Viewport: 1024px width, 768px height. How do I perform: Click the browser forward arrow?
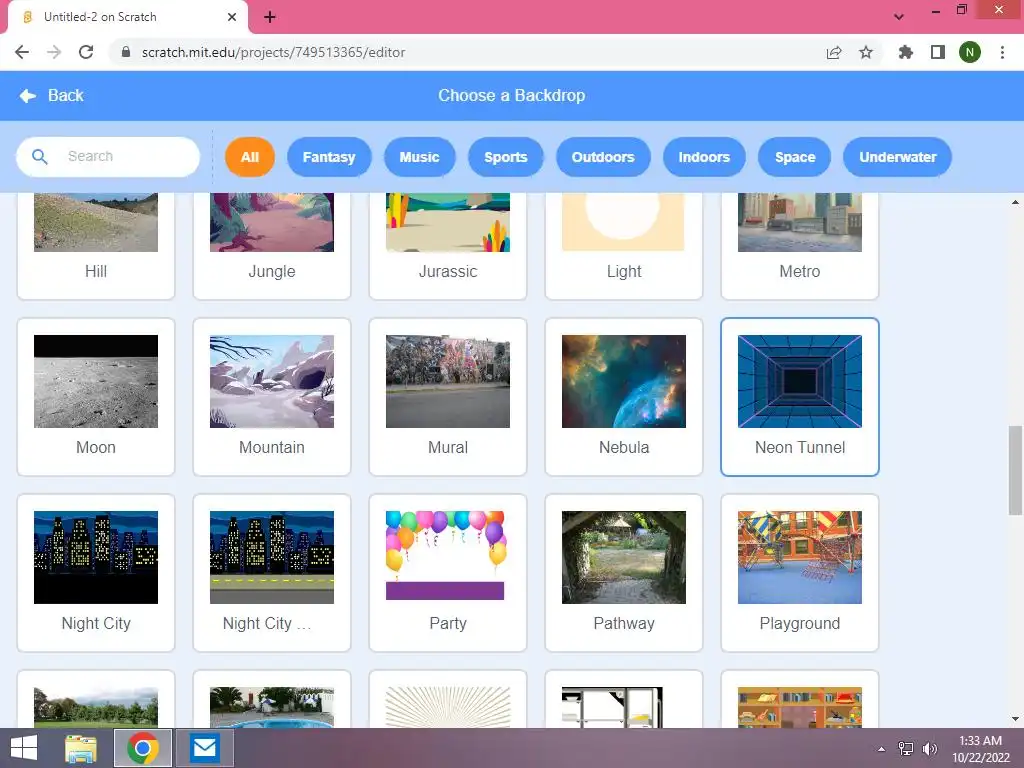(54, 52)
